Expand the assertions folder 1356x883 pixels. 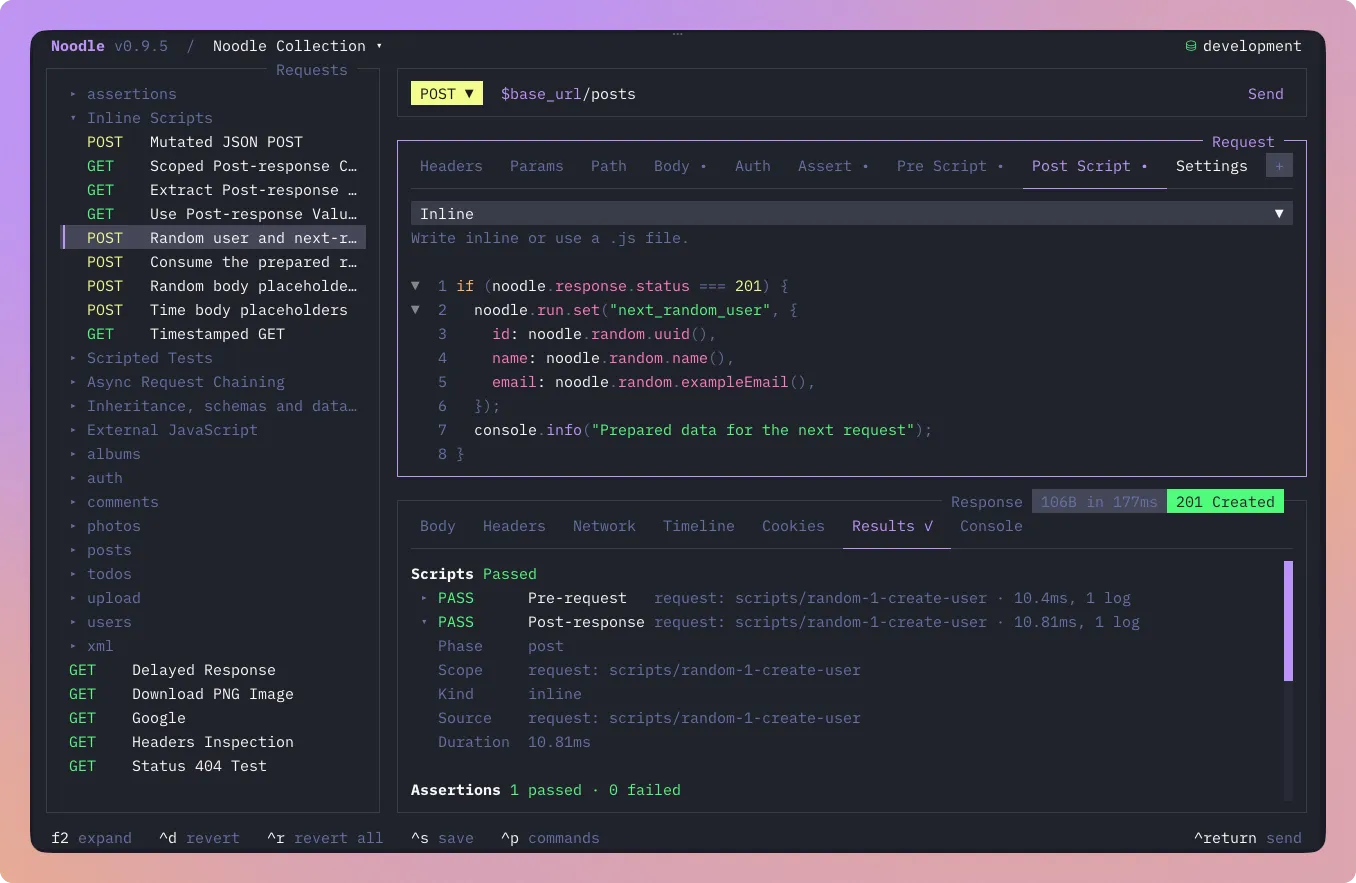point(73,94)
